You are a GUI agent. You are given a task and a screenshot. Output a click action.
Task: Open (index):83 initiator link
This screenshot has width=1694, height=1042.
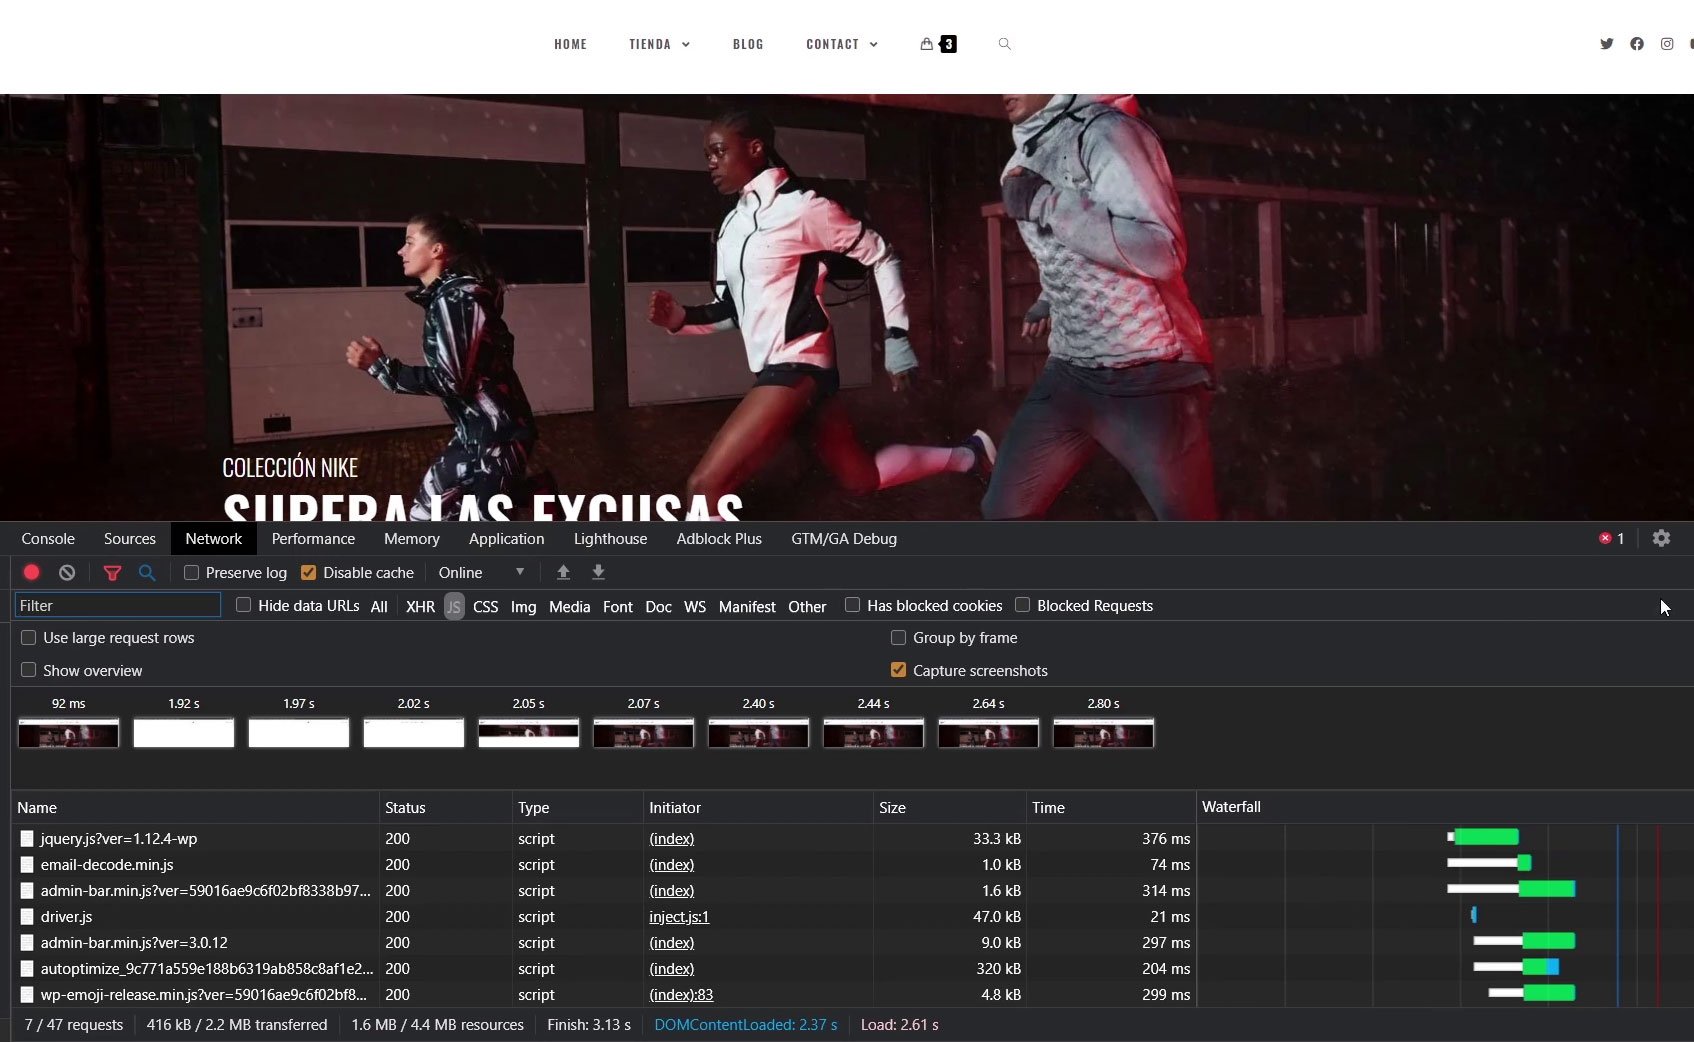681,995
